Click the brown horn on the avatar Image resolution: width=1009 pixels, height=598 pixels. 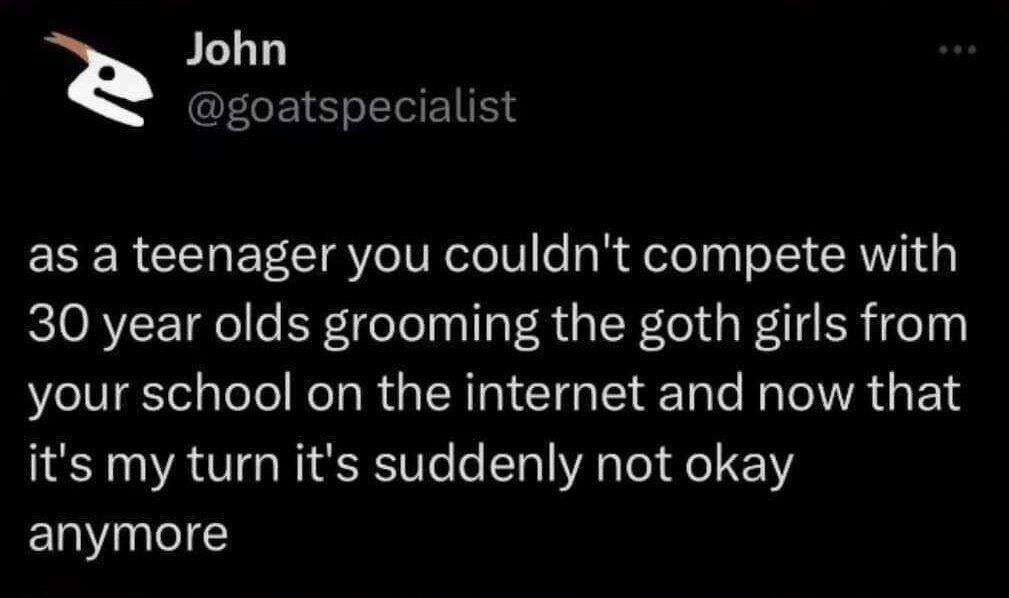pos(69,44)
